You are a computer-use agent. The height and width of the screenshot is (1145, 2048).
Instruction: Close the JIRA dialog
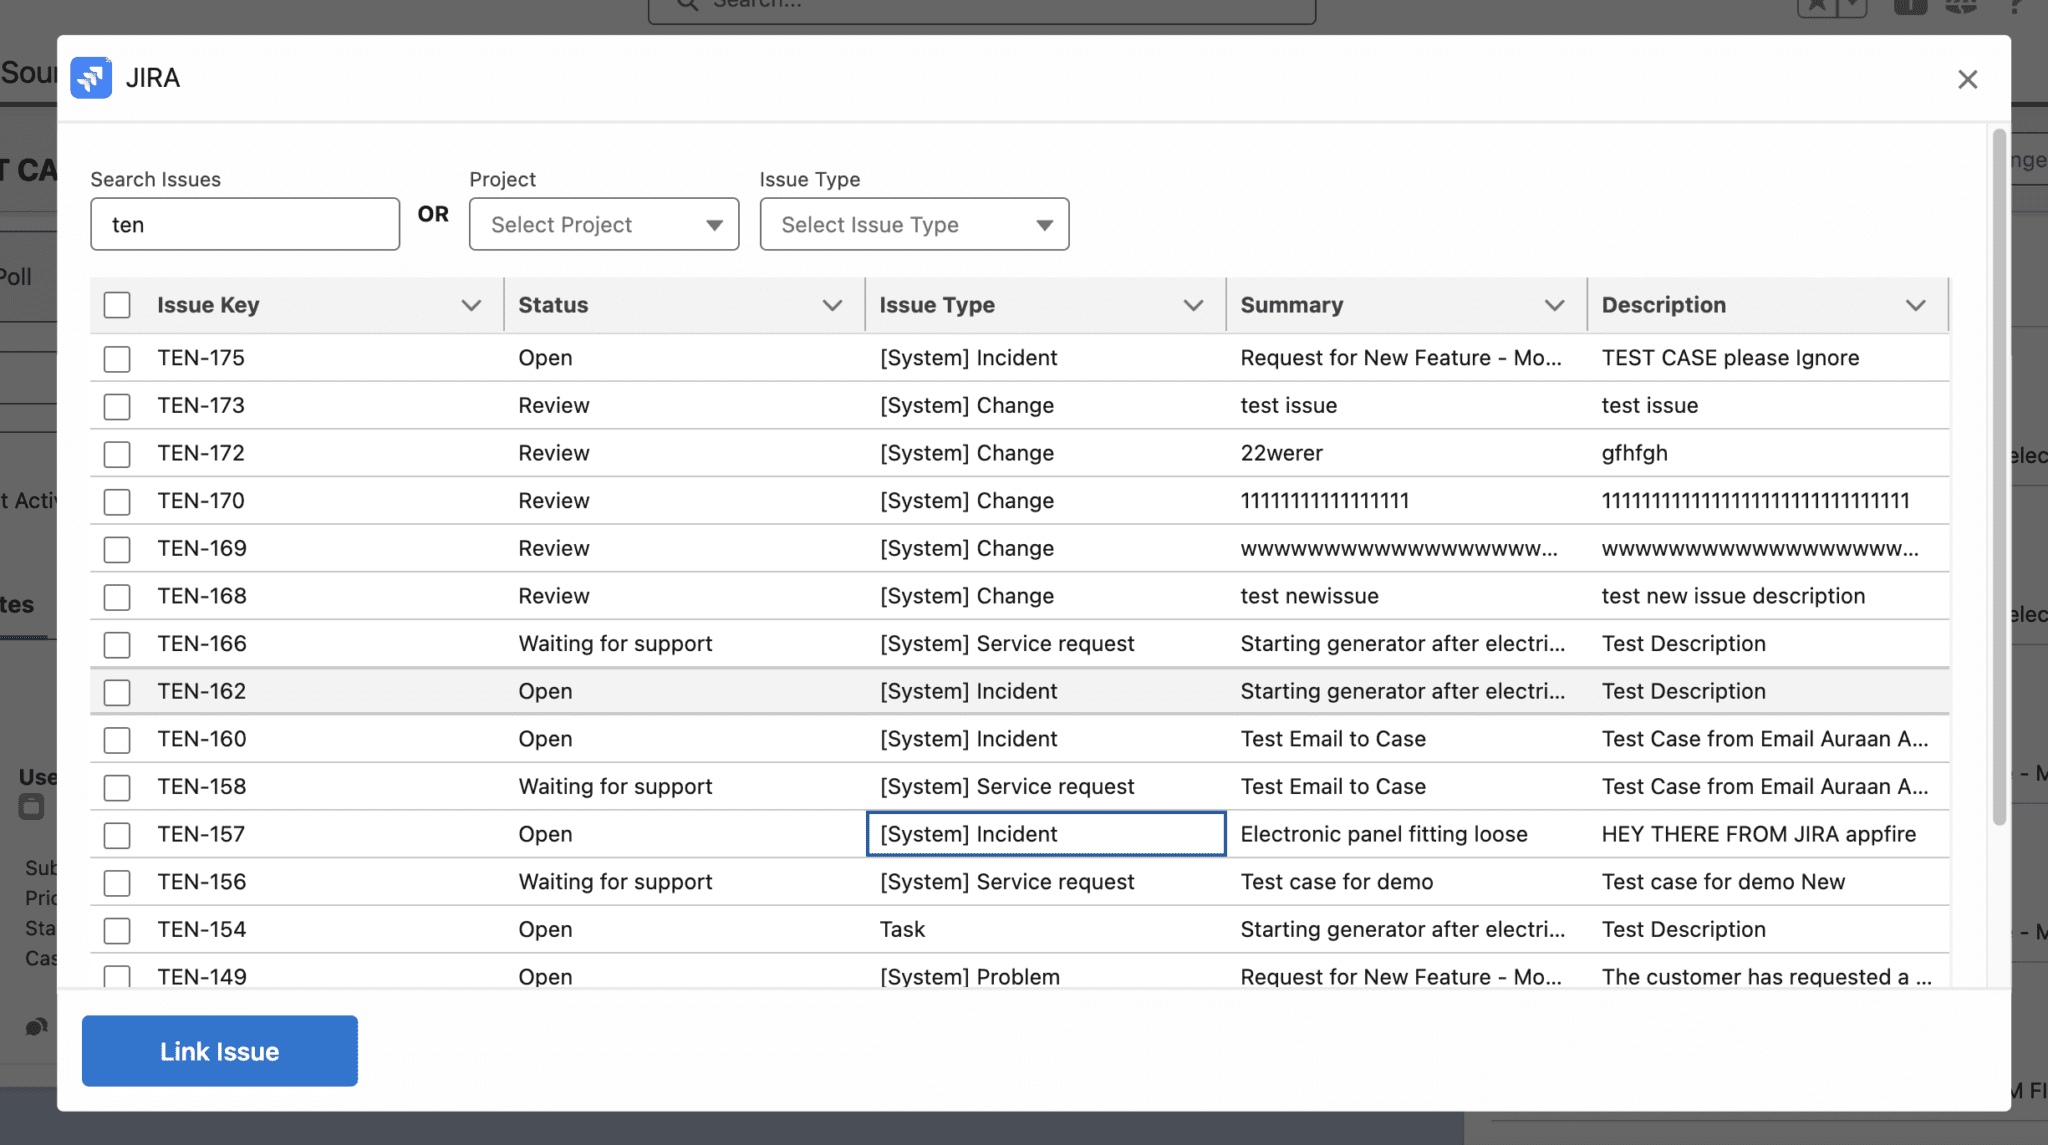coord(1968,79)
